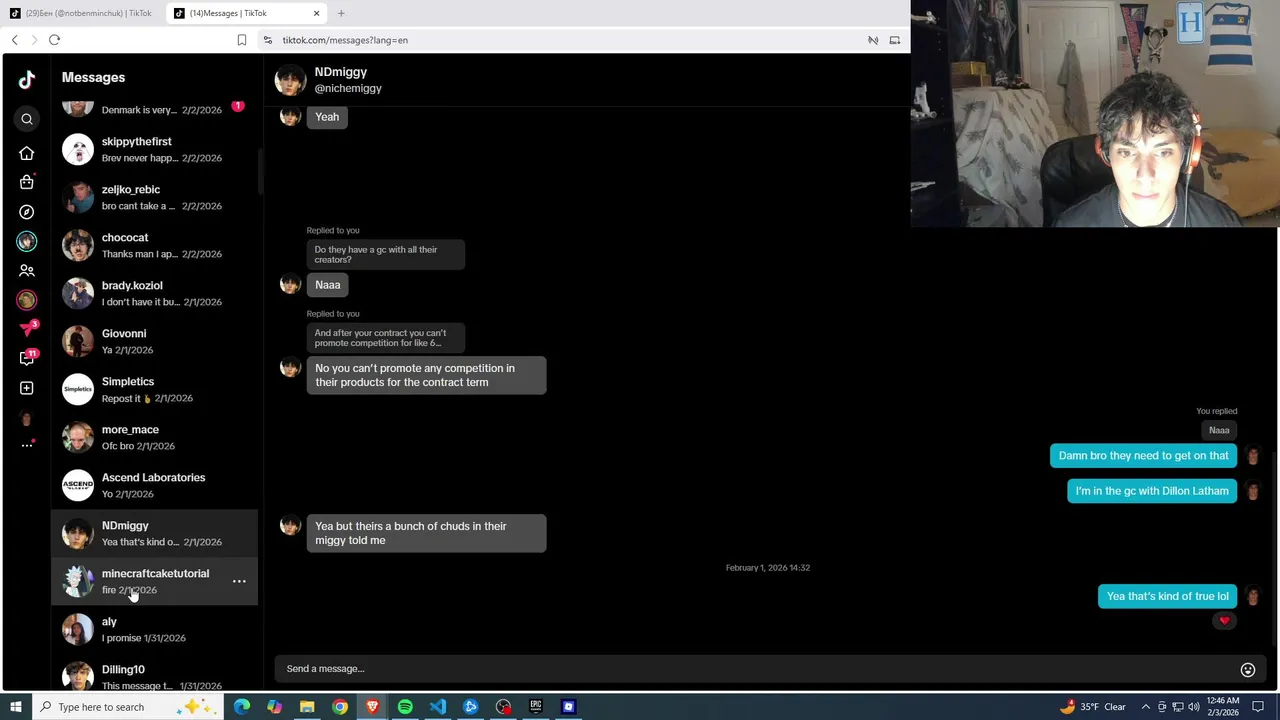1280x720 pixels.
Task: Click quoted reply 'And after your contract'
Action: click(385, 338)
